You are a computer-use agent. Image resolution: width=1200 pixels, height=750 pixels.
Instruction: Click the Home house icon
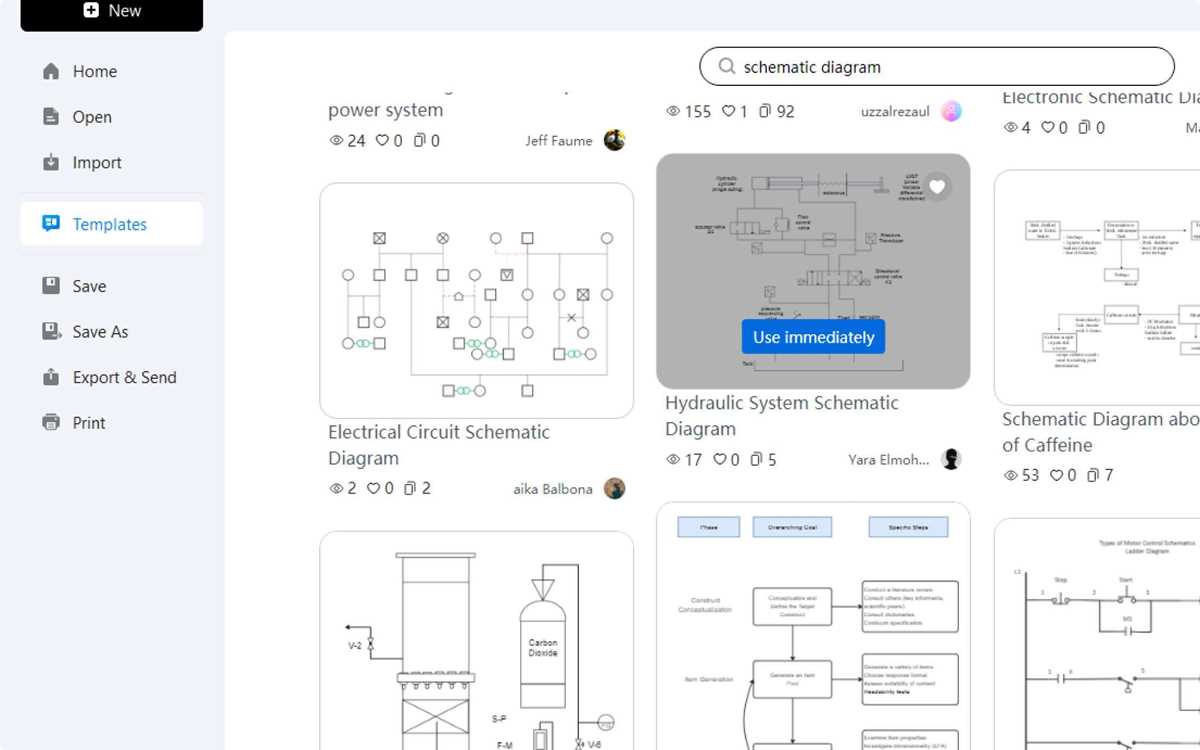[x=51, y=71]
